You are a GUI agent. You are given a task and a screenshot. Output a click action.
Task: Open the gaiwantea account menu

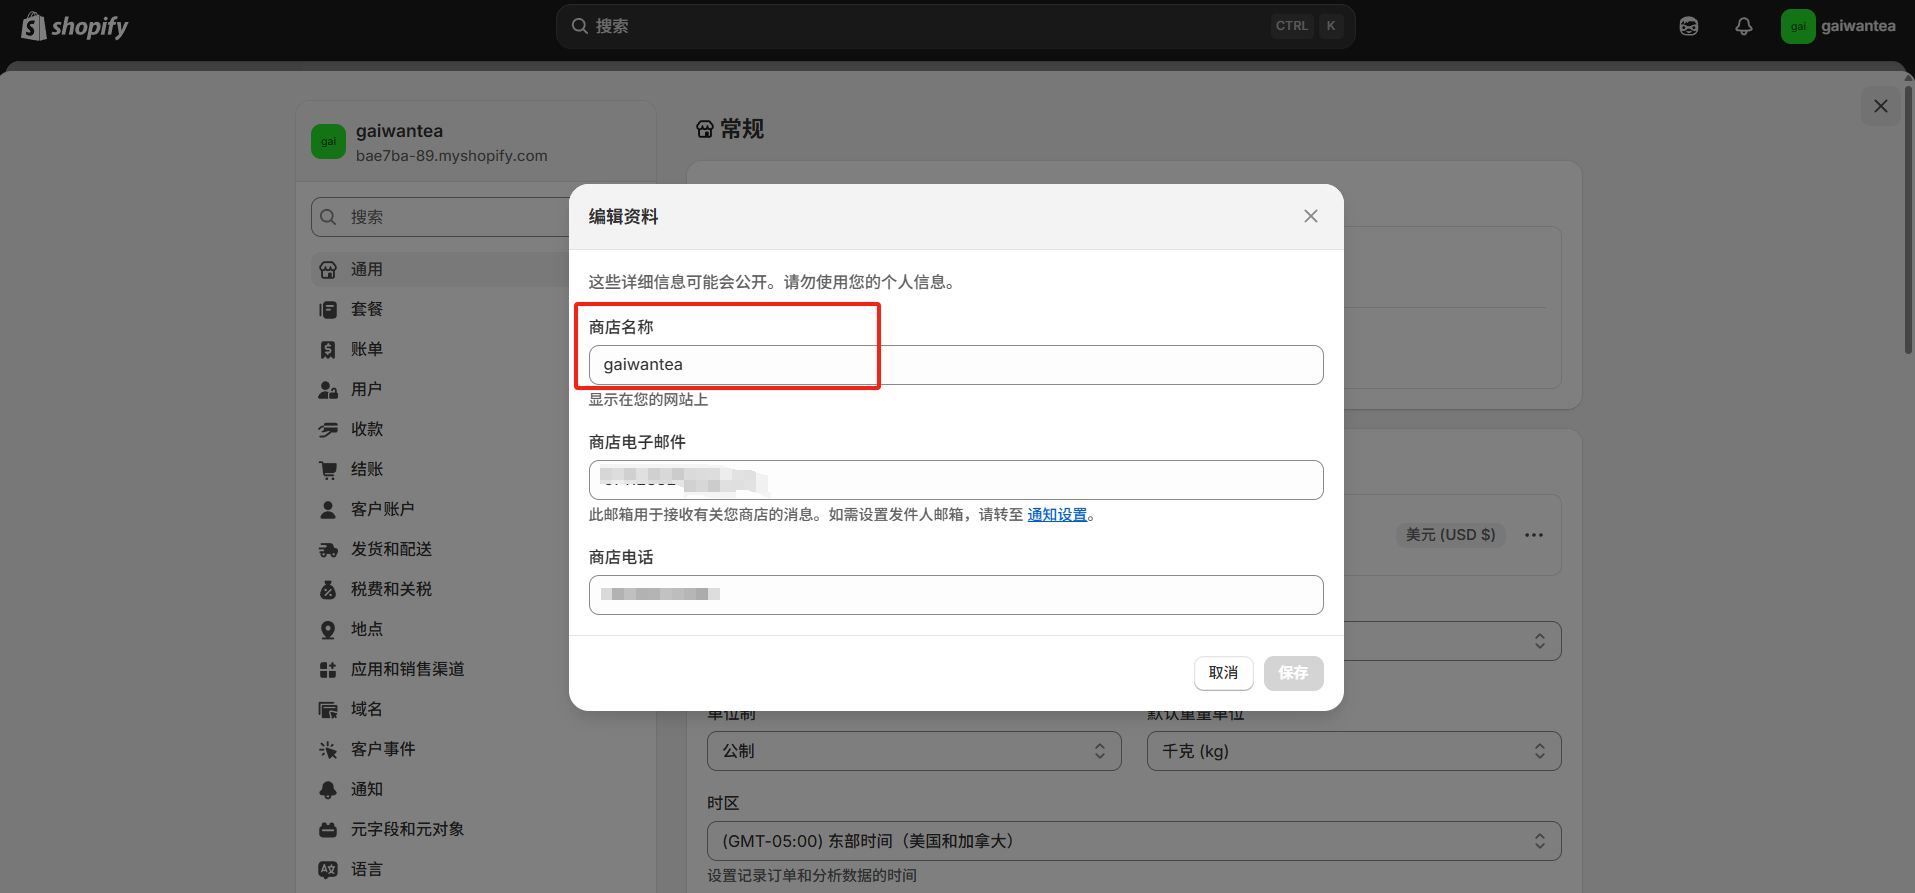pos(1839,27)
